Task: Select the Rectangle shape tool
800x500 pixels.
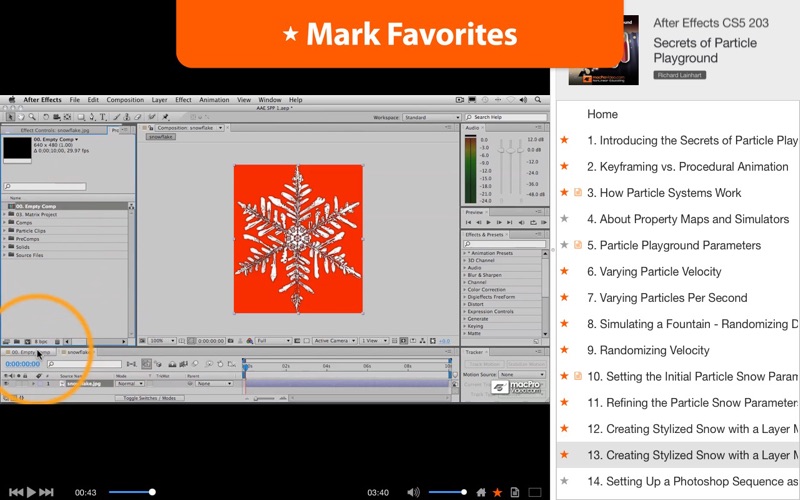Action: (x=81, y=117)
